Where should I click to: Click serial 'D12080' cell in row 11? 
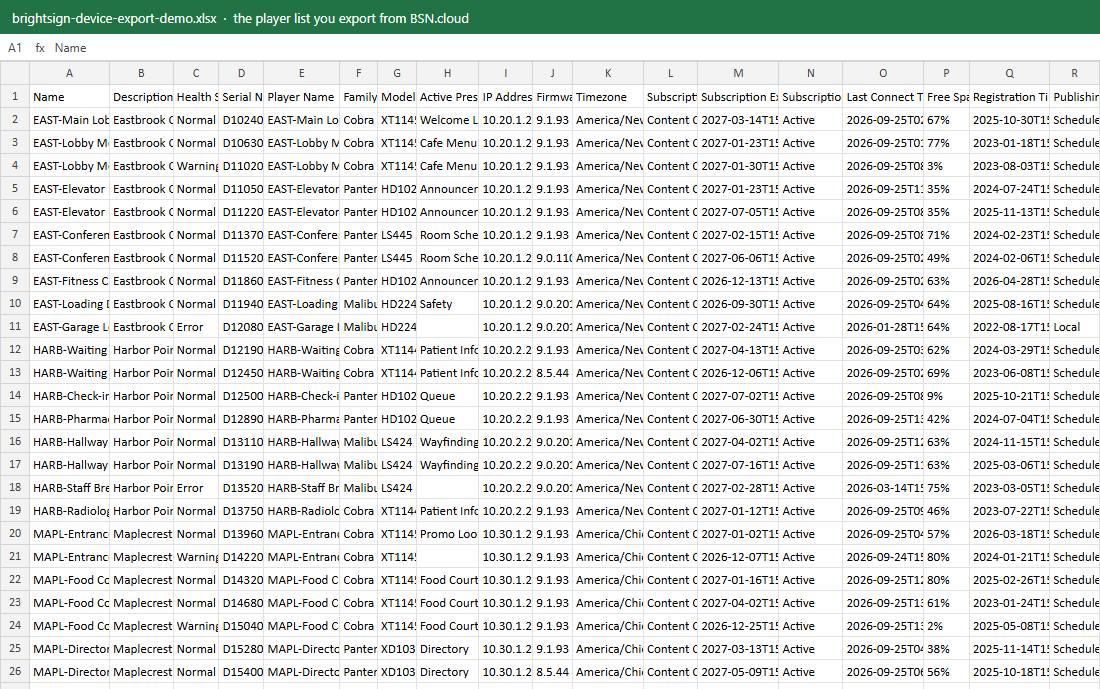pyautogui.click(x=241, y=326)
